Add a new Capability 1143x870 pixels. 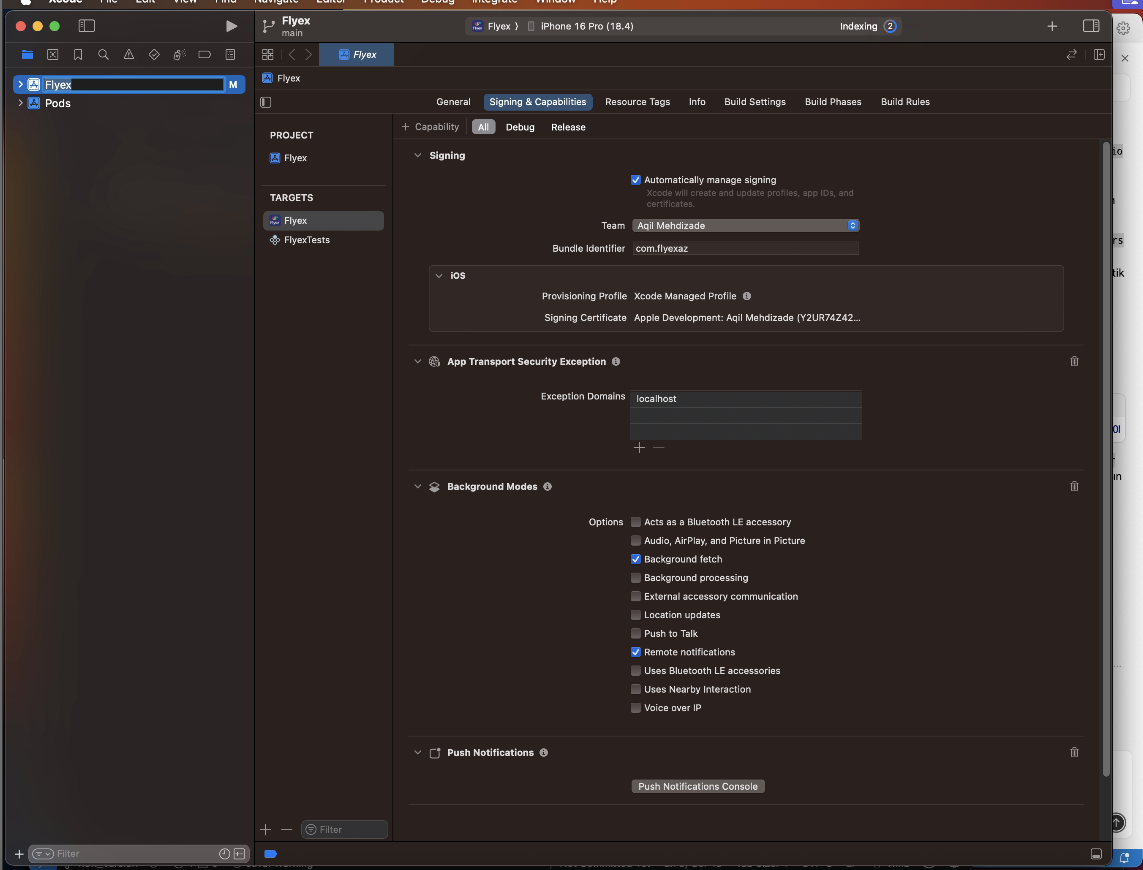tap(430, 127)
